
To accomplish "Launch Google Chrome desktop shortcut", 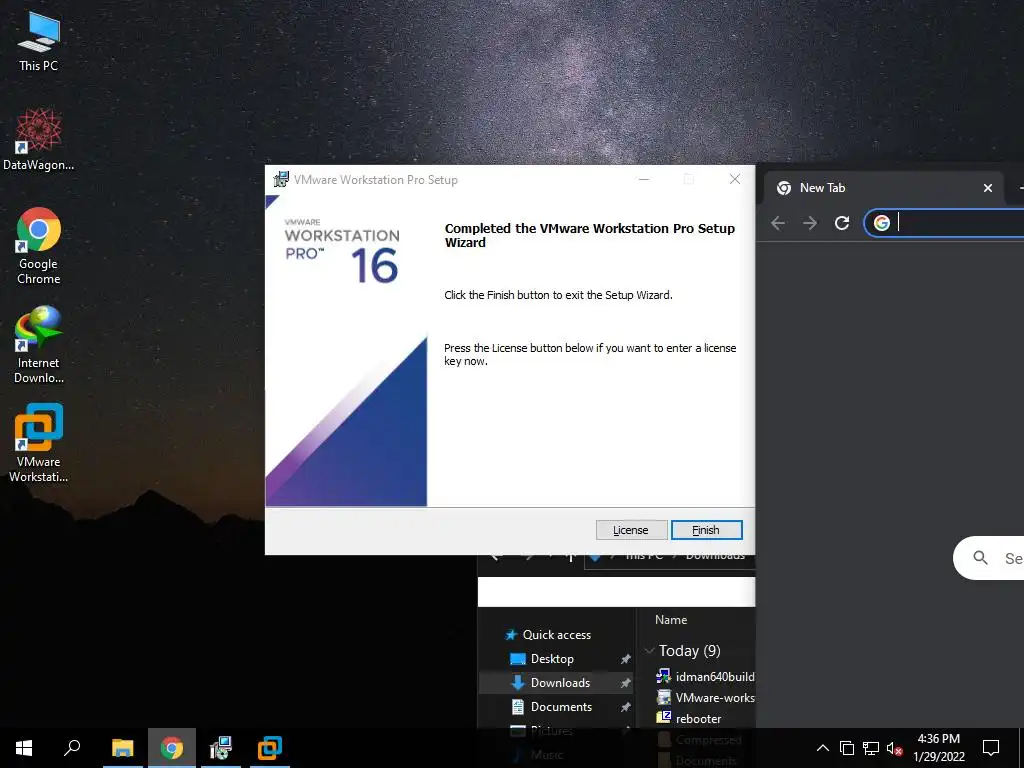I will click(x=39, y=246).
